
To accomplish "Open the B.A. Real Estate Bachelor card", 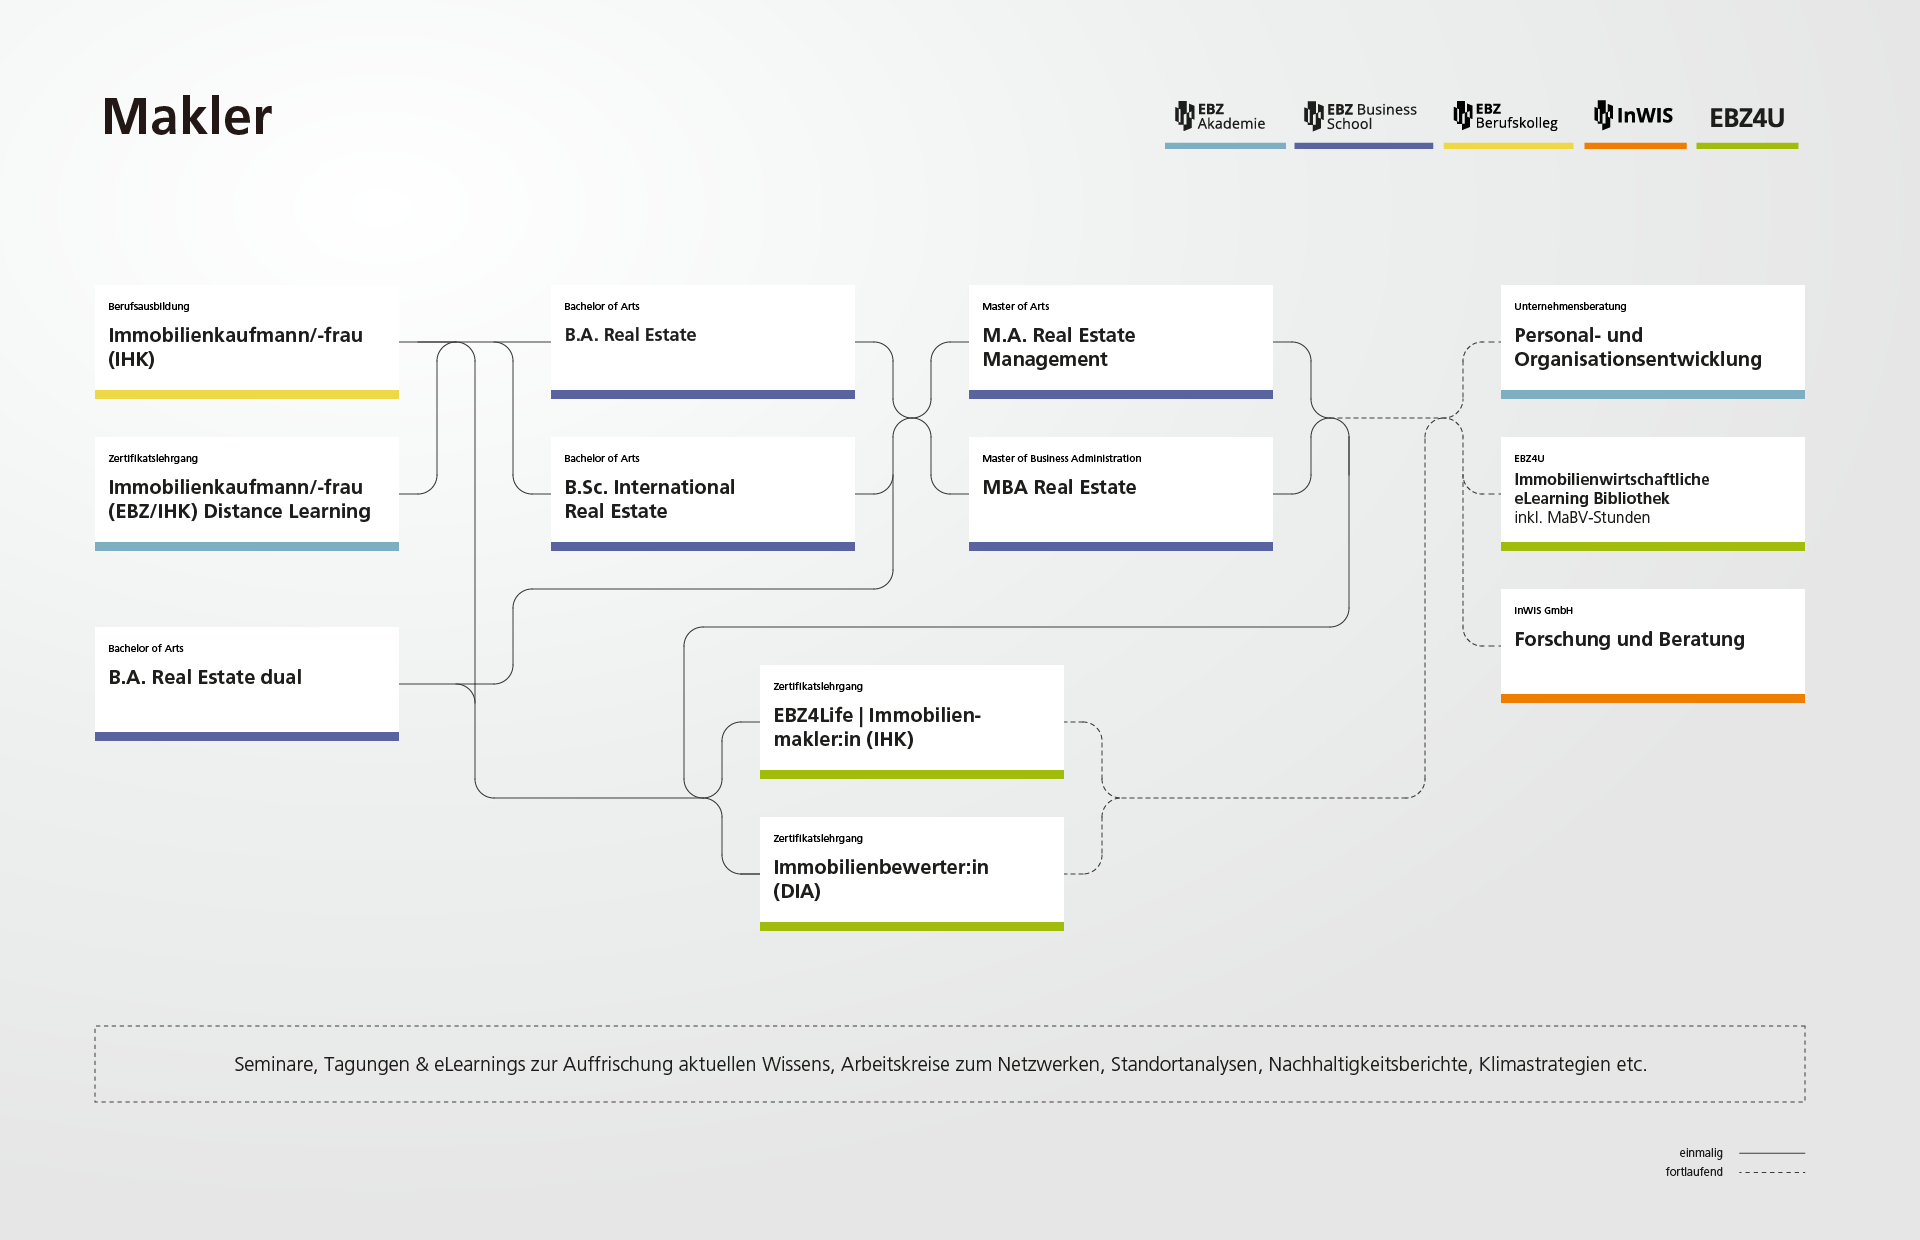I will 703,342.
